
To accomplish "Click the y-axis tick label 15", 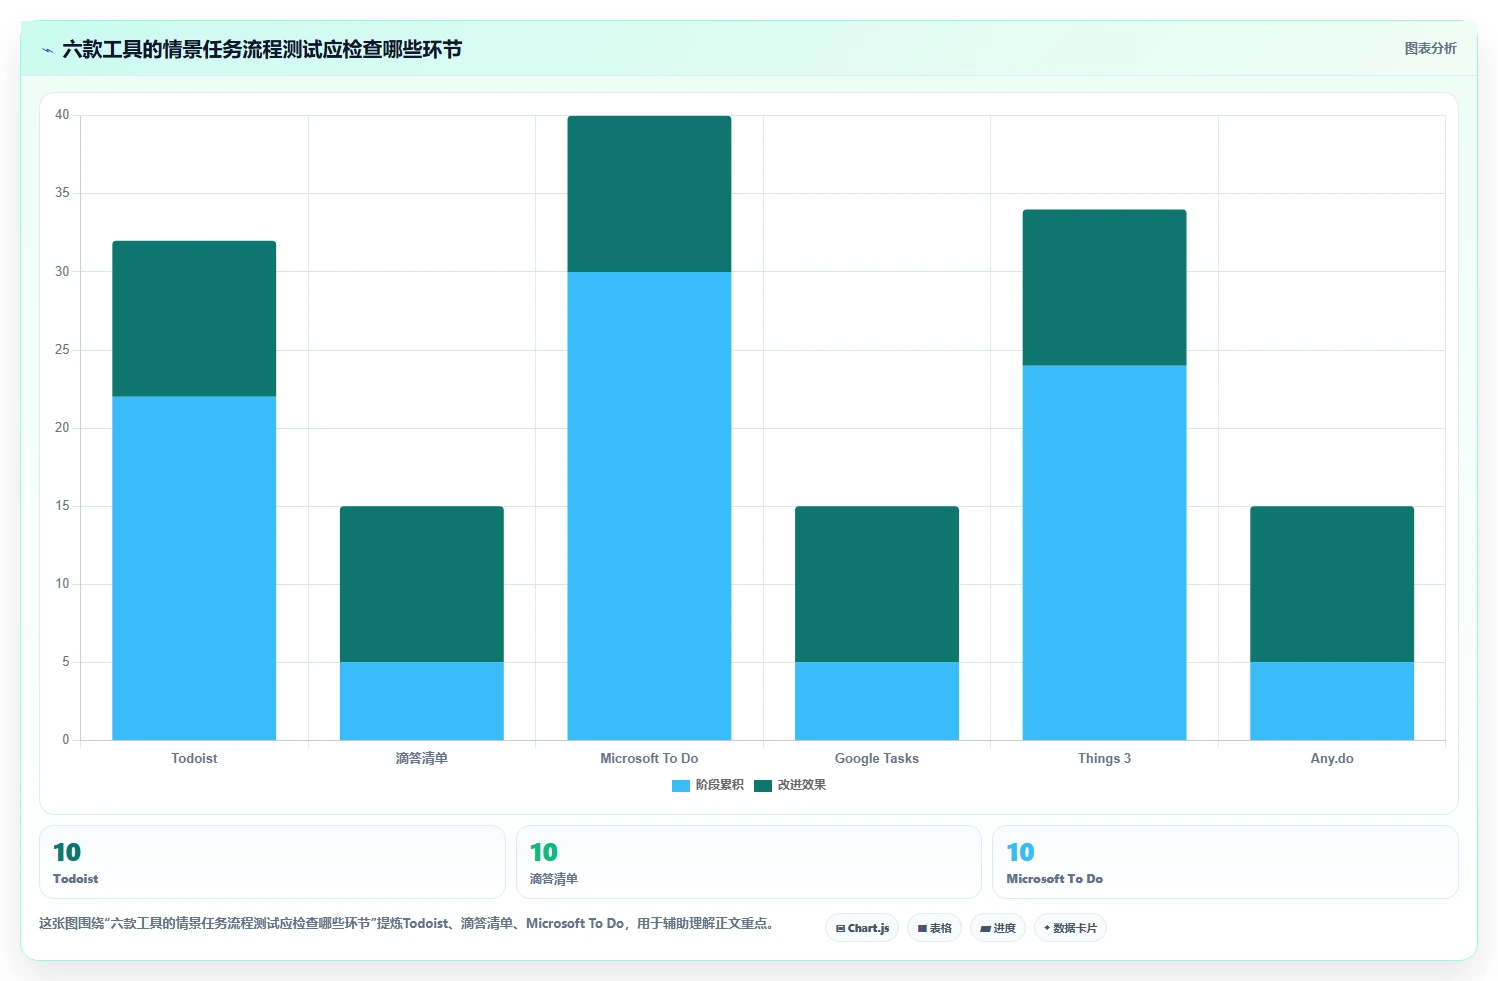I will pyautogui.click(x=62, y=506).
